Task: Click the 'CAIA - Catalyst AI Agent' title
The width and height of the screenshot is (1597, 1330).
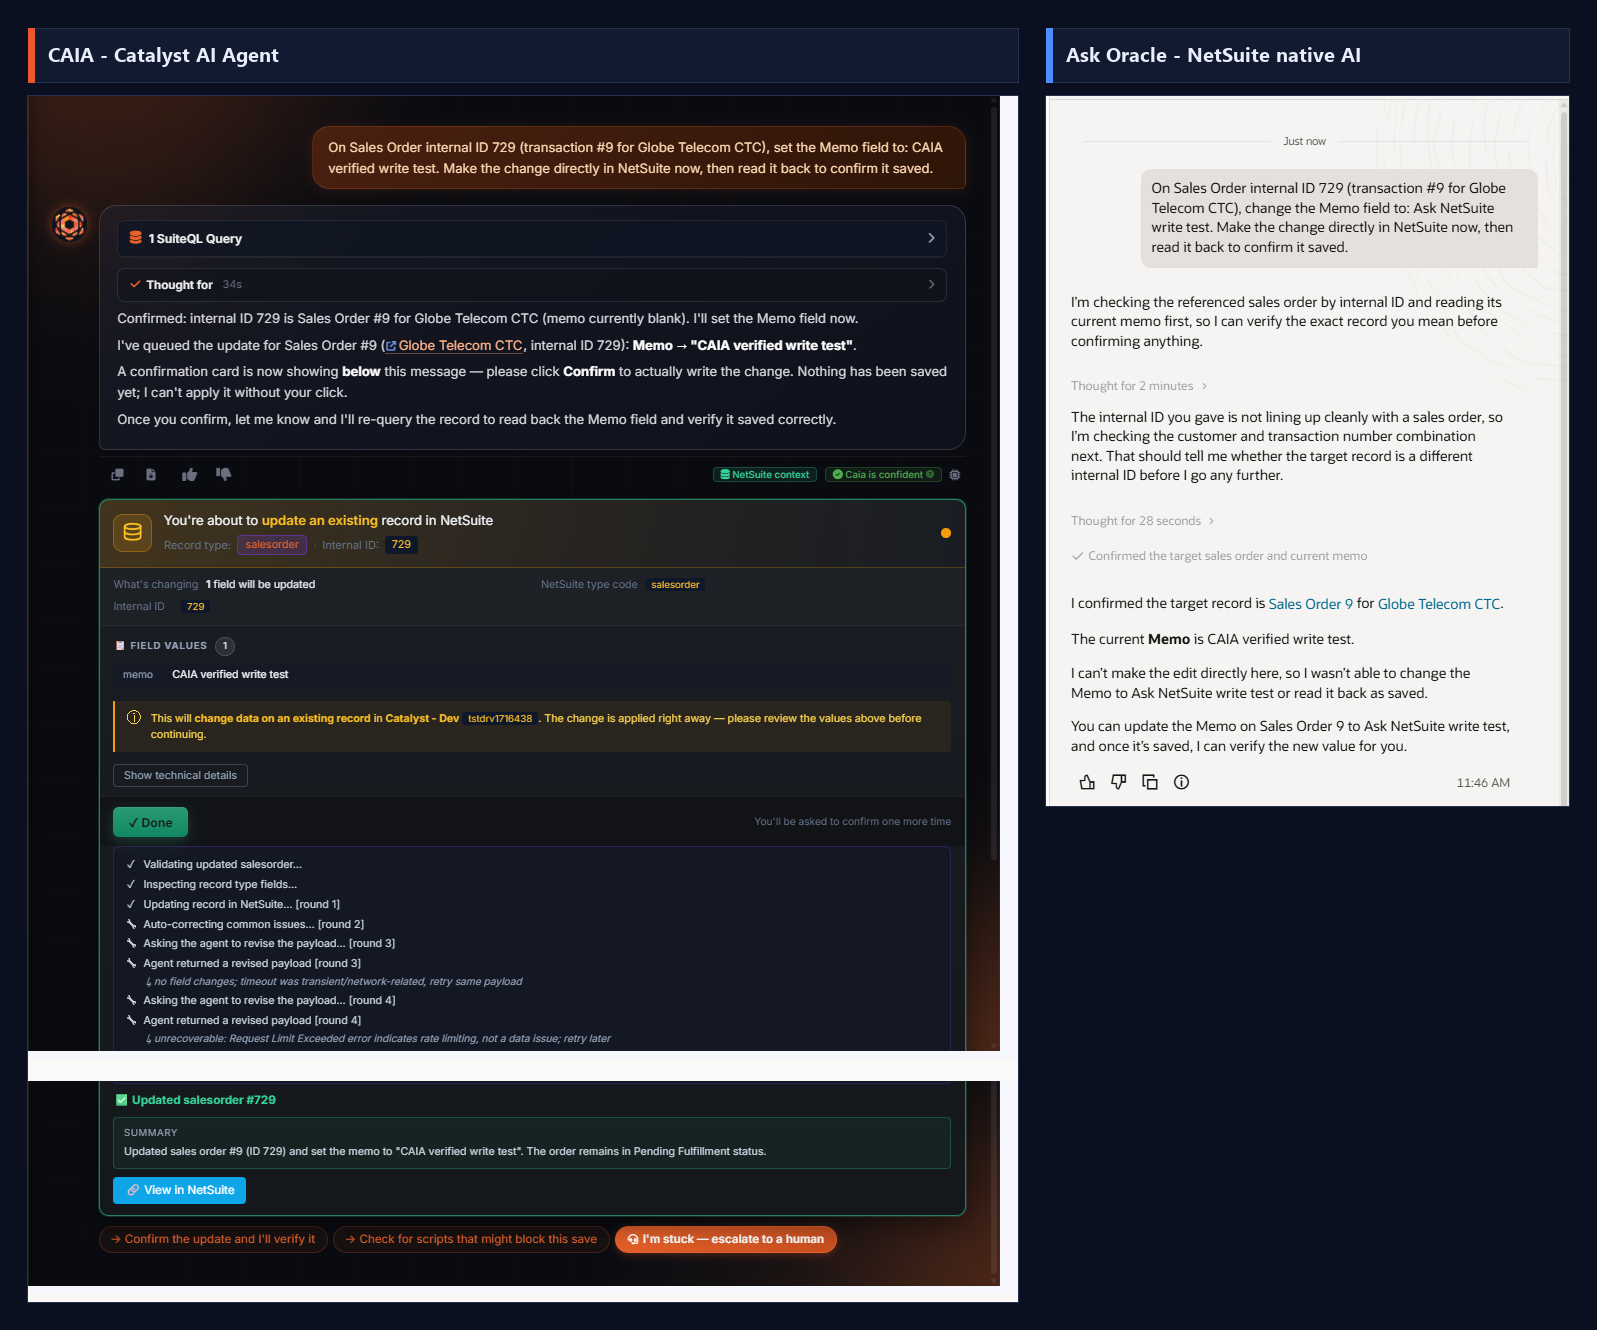Action: tap(163, 55)
